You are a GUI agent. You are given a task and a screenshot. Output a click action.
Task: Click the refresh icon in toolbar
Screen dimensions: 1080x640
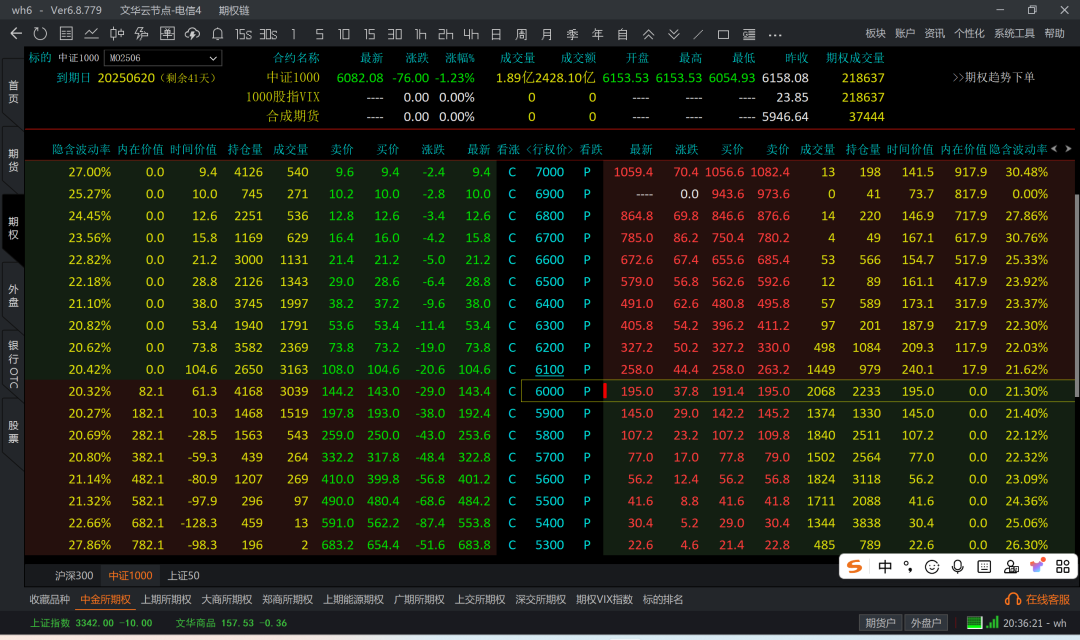(40, 34)
